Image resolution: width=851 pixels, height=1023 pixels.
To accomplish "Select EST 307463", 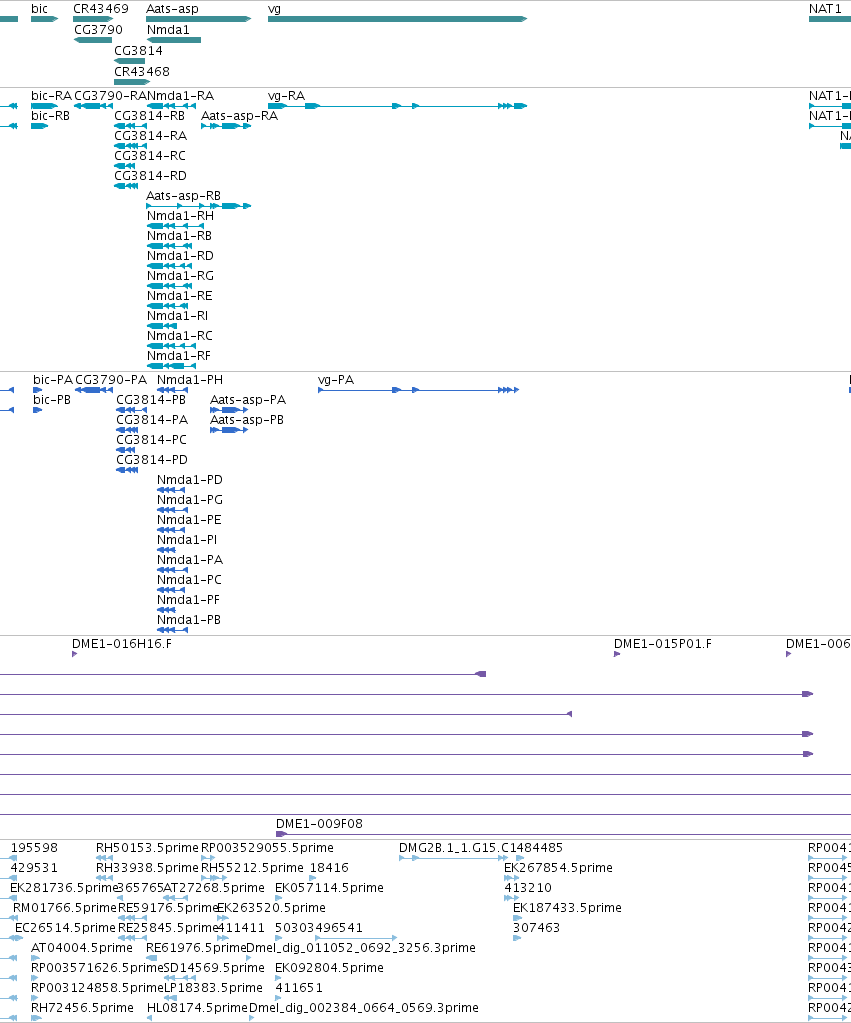I will point(536,928).
